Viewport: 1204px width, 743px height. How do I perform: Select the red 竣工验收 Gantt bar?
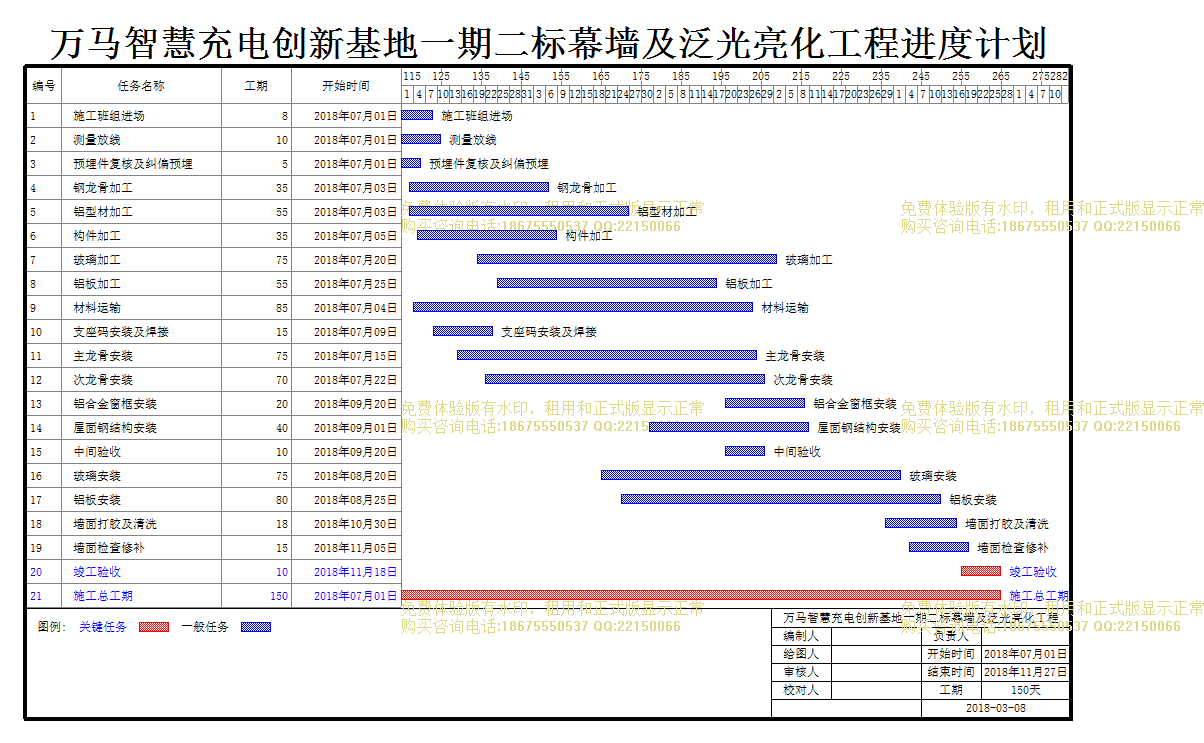[x=981, y=571]
